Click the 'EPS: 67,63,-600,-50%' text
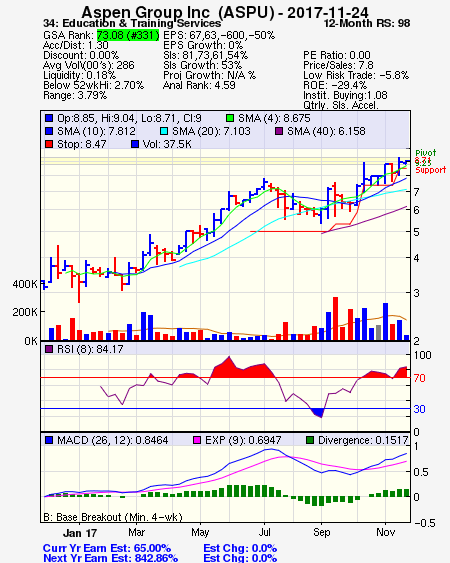The image size is (450, 563). (x=219, y=35)
